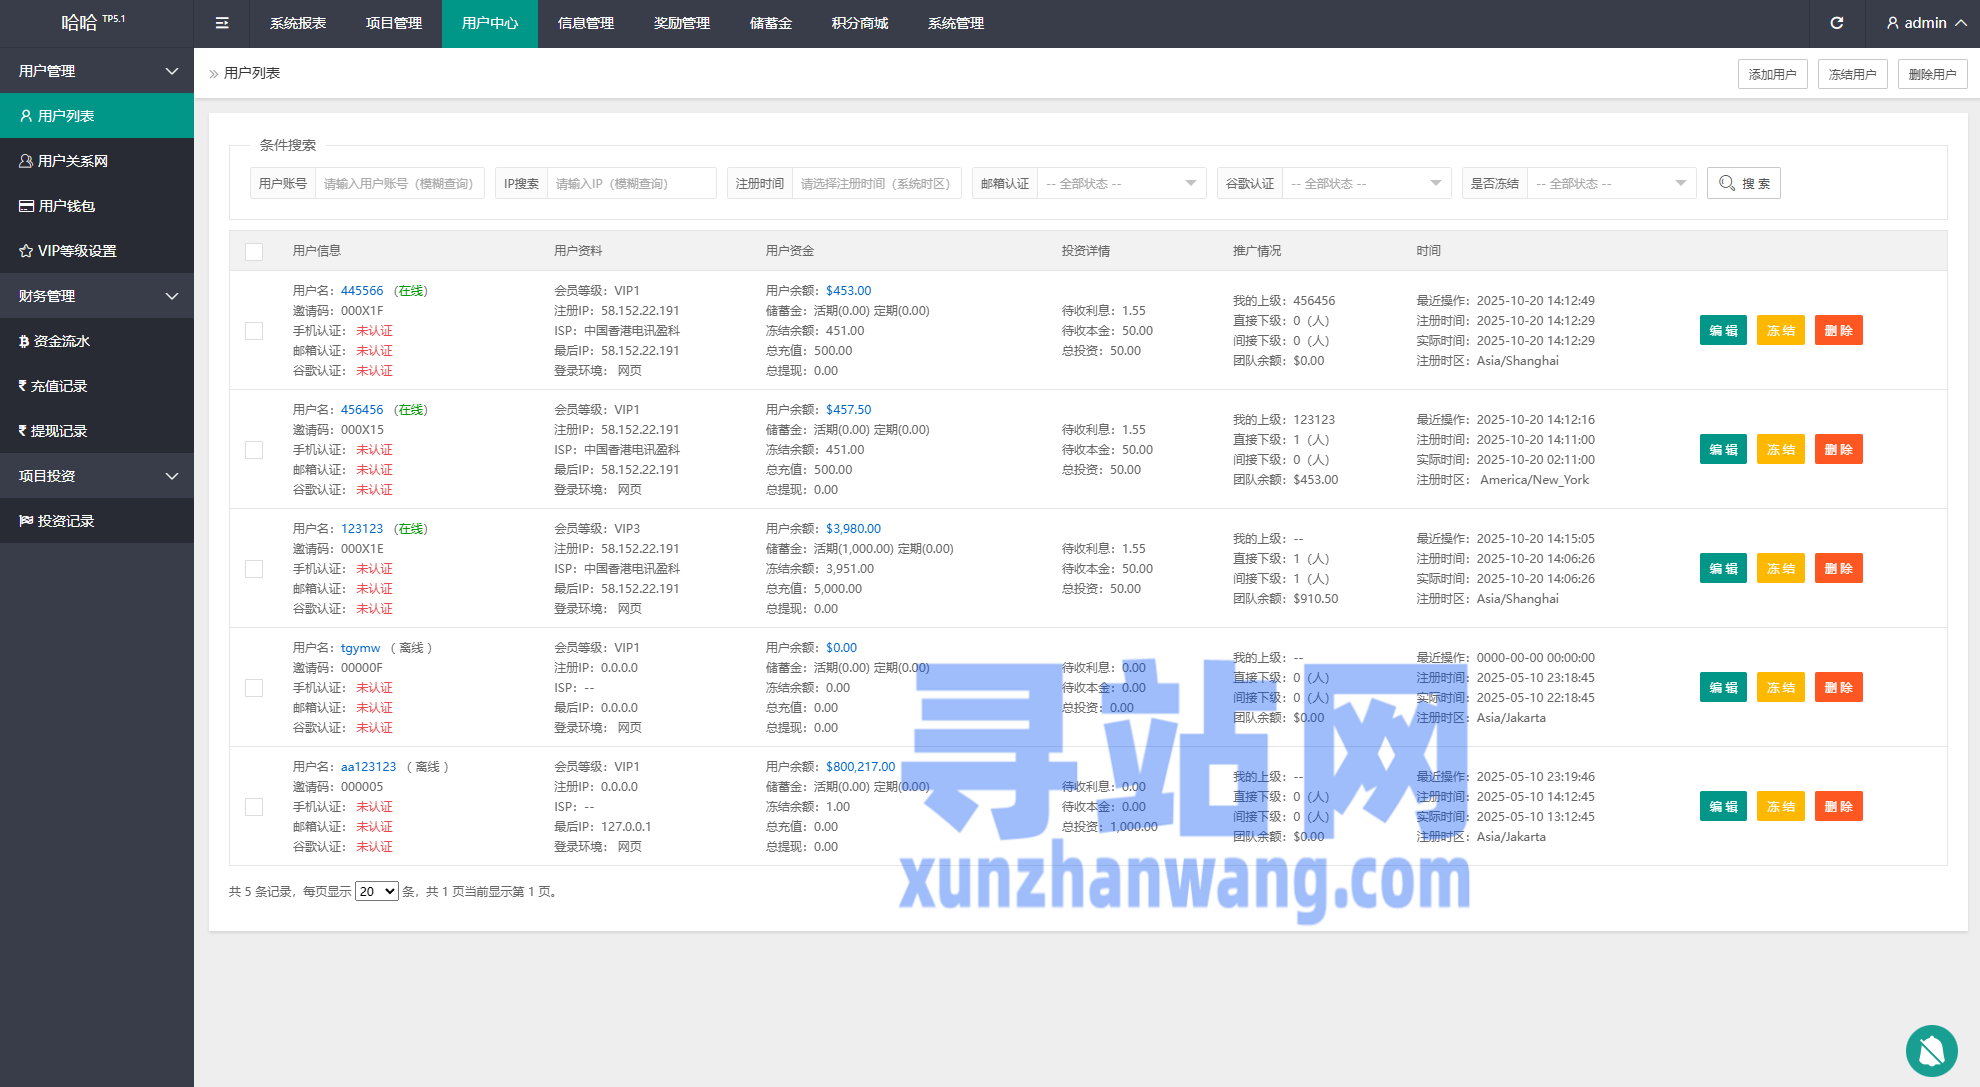This screenshot has width=1980, height=1087.
Task: Open the 是否冻结 status dropdown
Action: pyautogui.click(x=1610, y=183)
